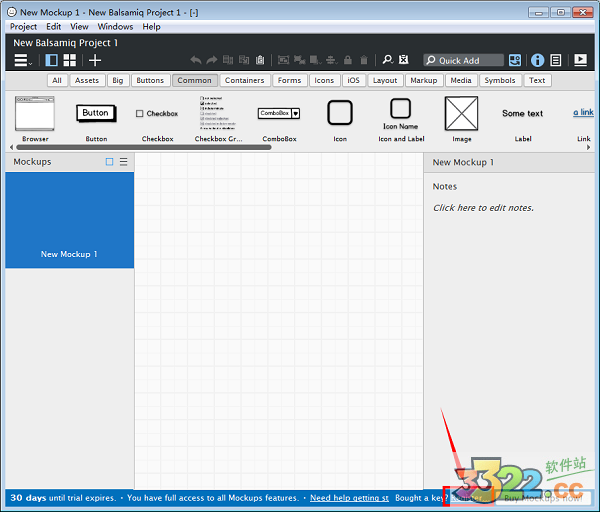
Task: Open the View menu
Action: coord(79,27)
